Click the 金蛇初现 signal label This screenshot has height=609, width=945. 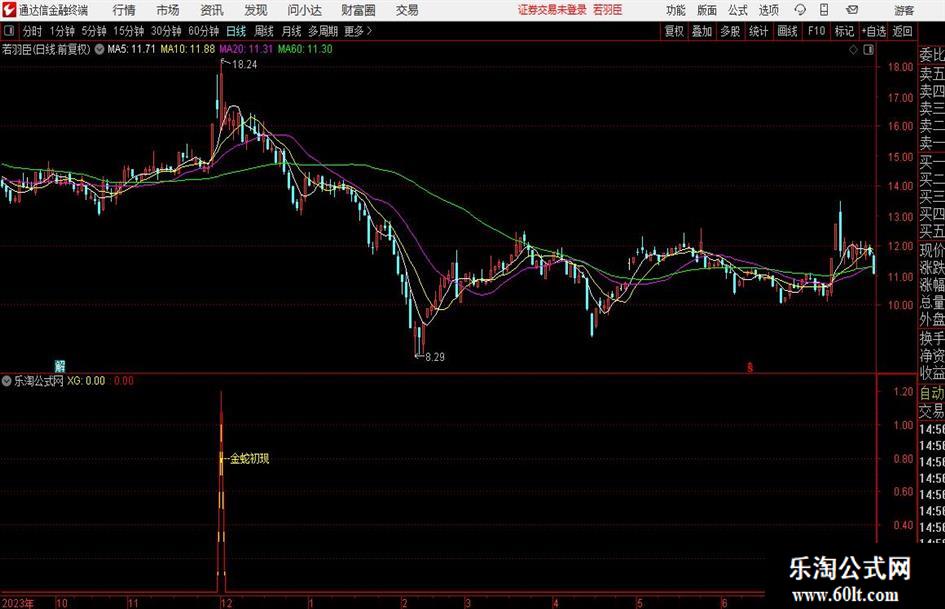250,459
